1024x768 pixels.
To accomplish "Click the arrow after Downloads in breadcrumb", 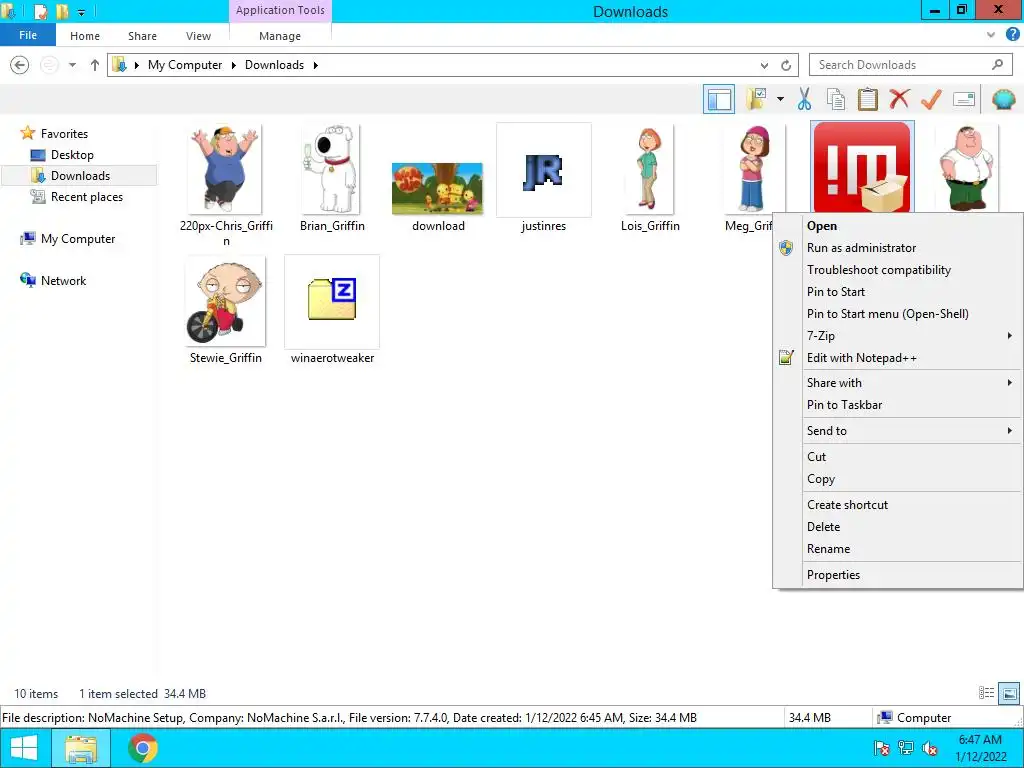I will [x=315, y=65].
